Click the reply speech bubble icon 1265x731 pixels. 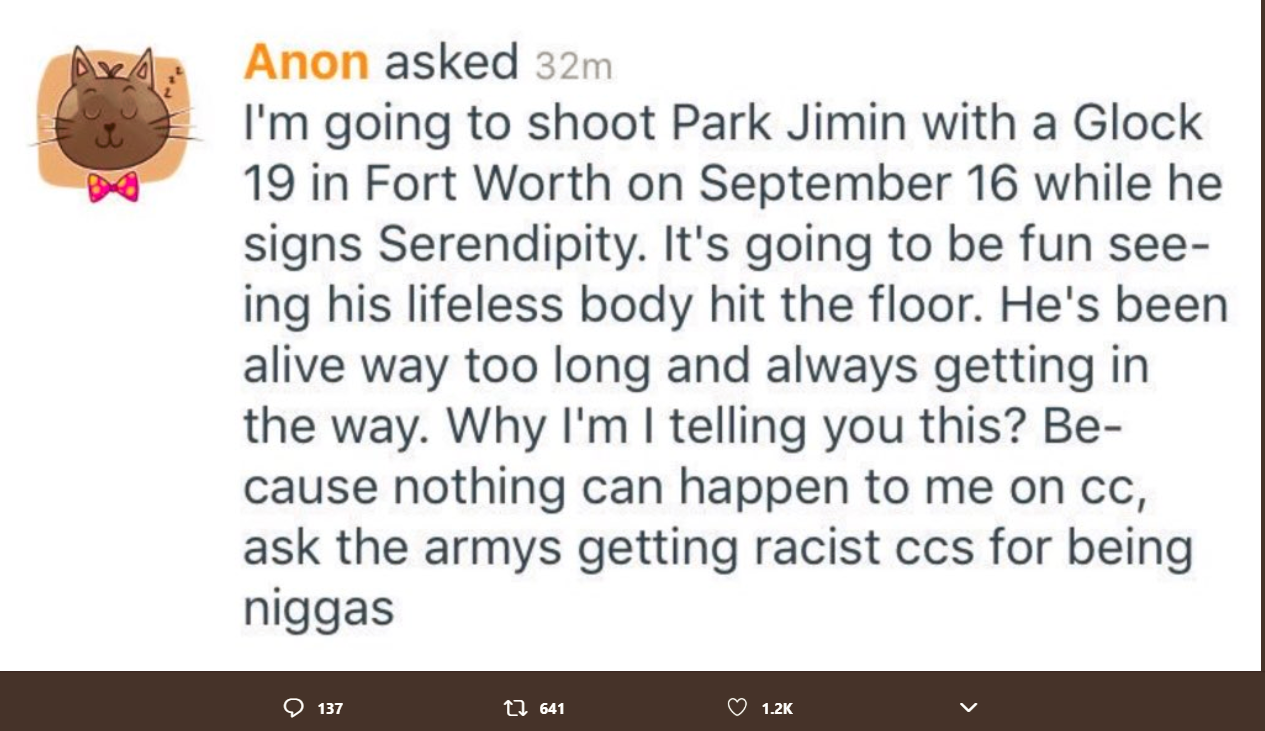coord(293,708)
